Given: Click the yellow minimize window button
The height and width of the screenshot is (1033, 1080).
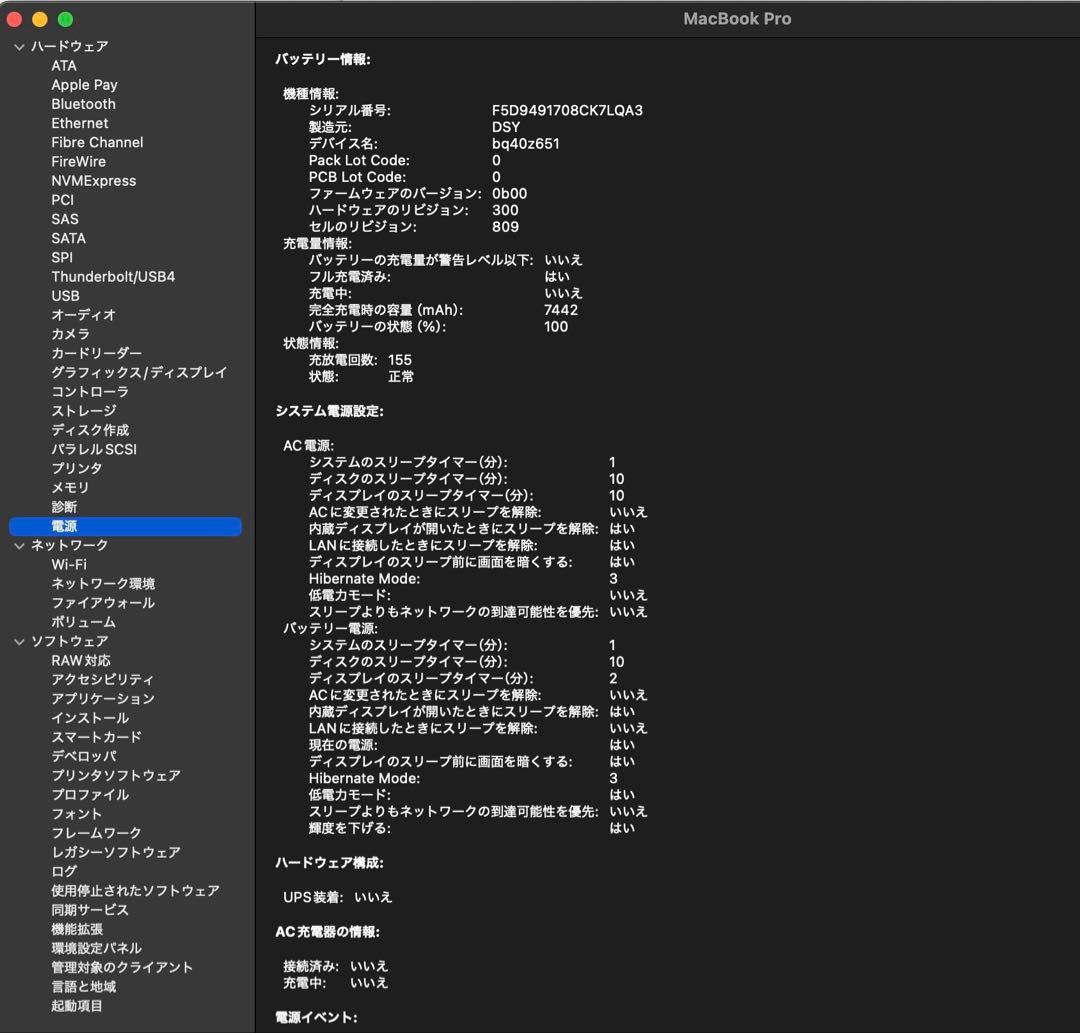Looking at the screenshot, I should tap(40, 19).
